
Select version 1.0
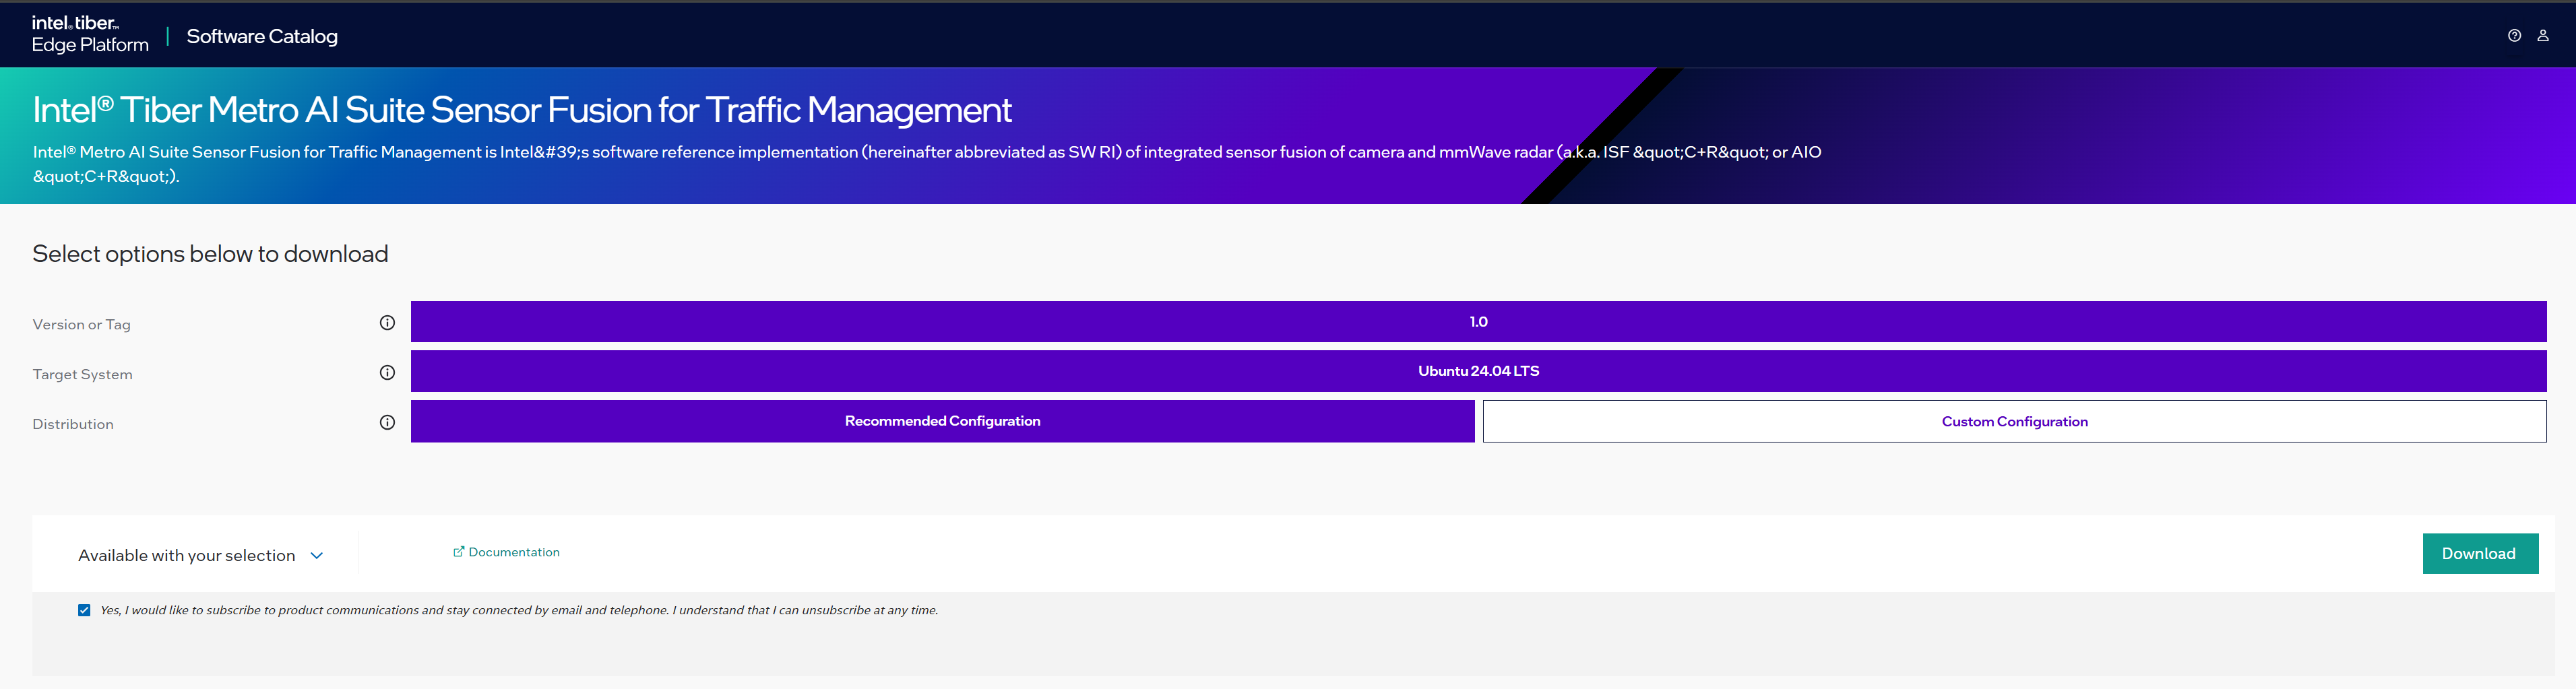[x=1478, y=322]
